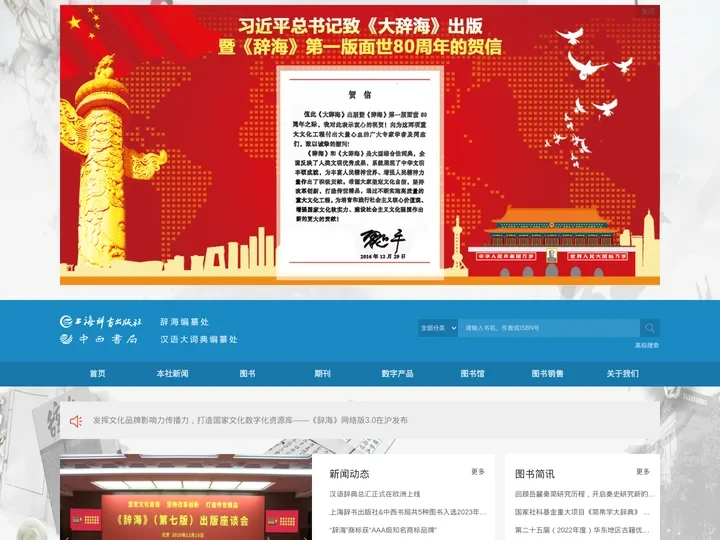
Task: Click the 图书简讯 section heading
Action: 534,474
